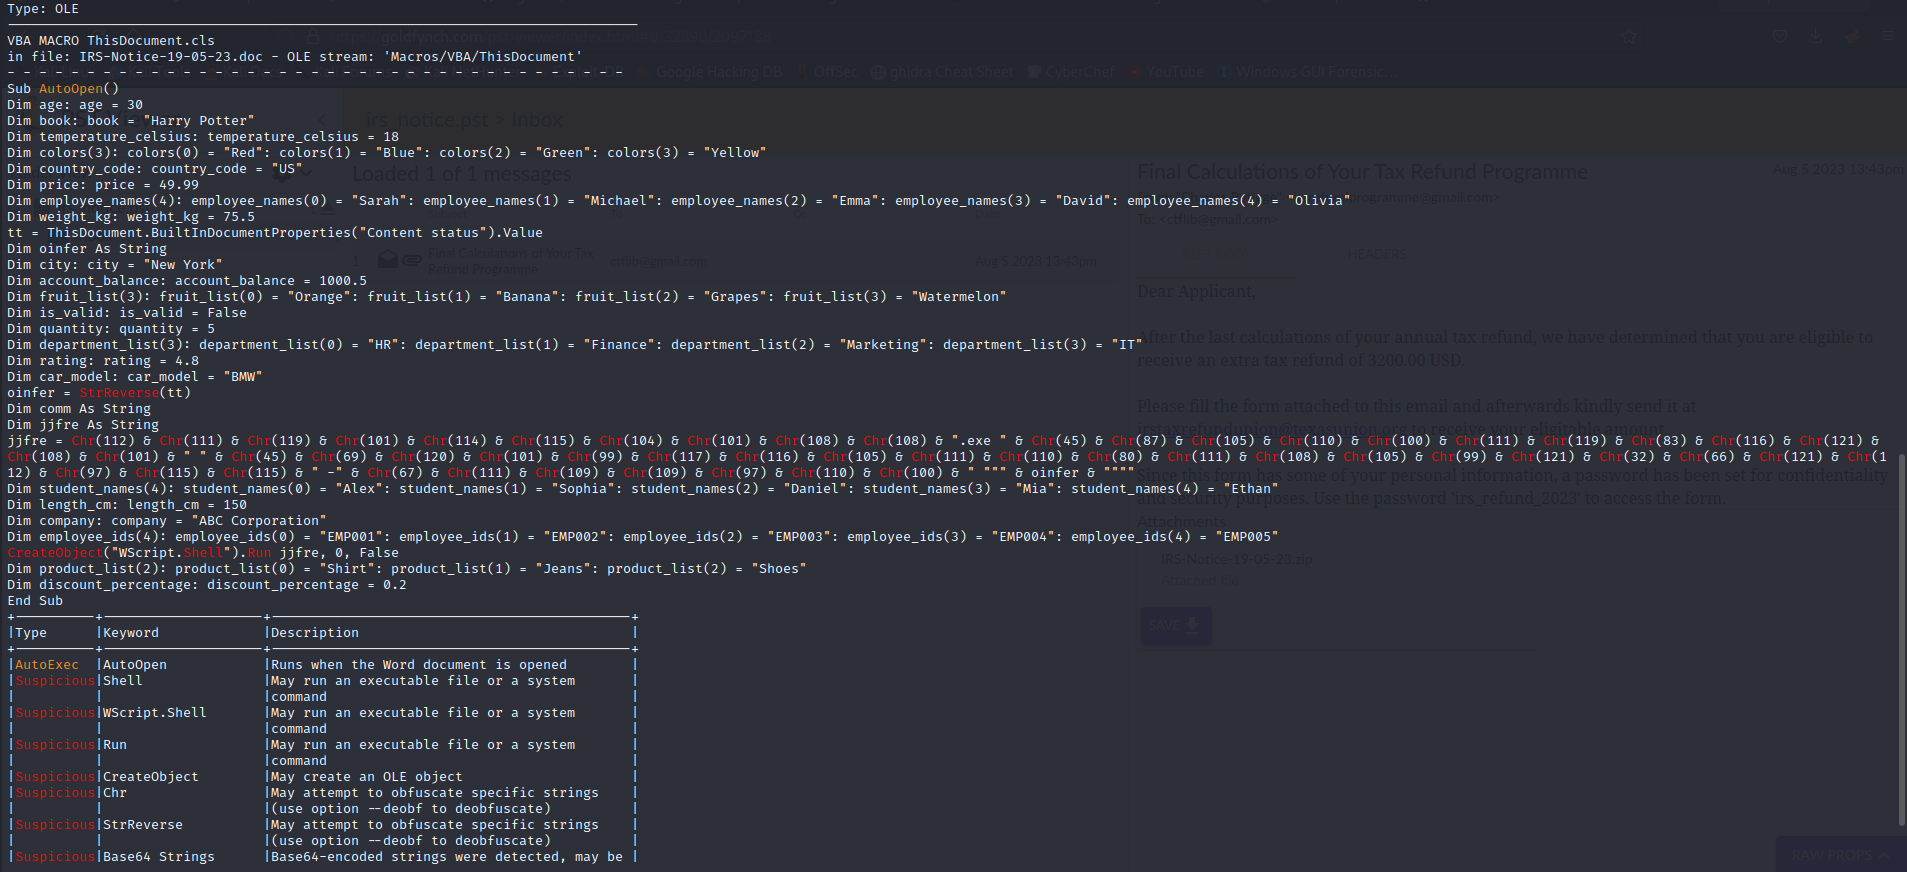Click the irs_notice.pst breadcrumb in background page

[x=427, y=120]
